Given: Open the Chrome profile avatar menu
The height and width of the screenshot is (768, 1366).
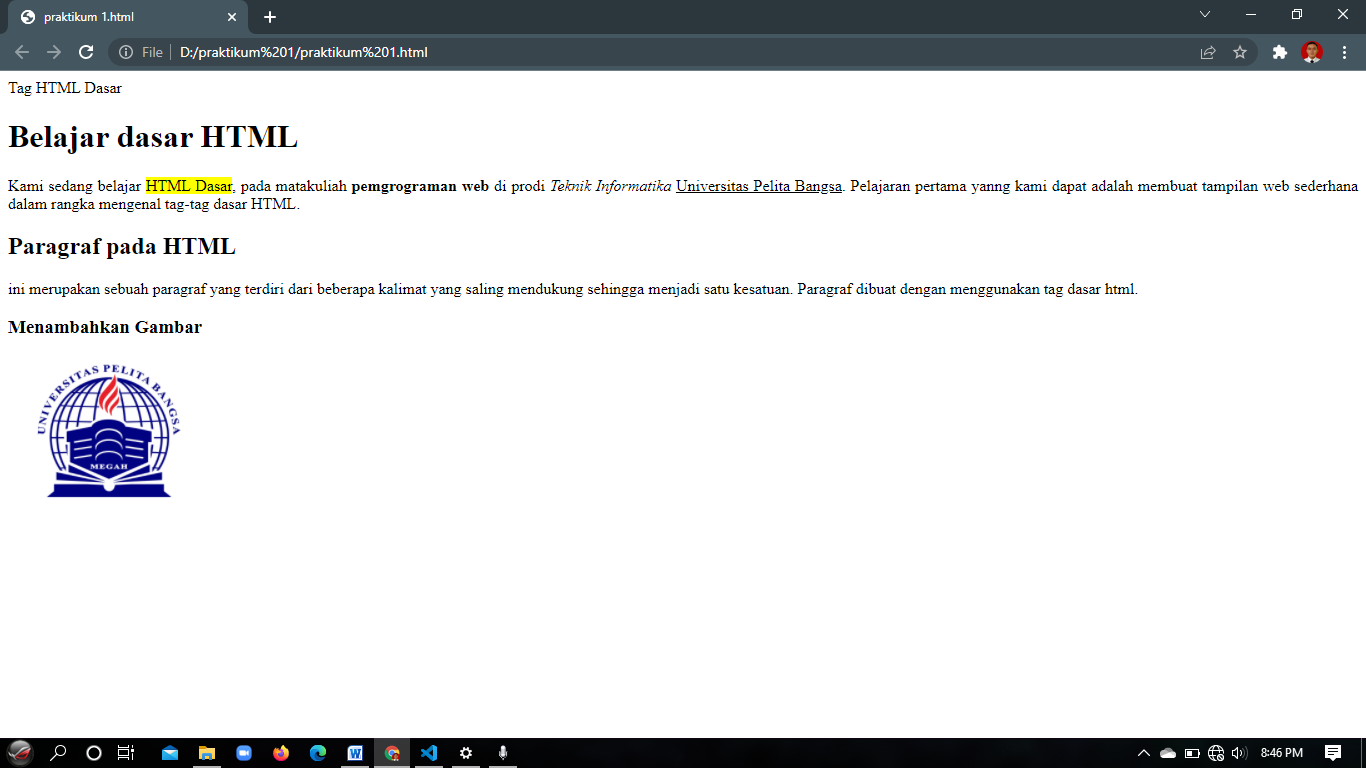Looking at the screenshot, I should tap(1312, 52).
